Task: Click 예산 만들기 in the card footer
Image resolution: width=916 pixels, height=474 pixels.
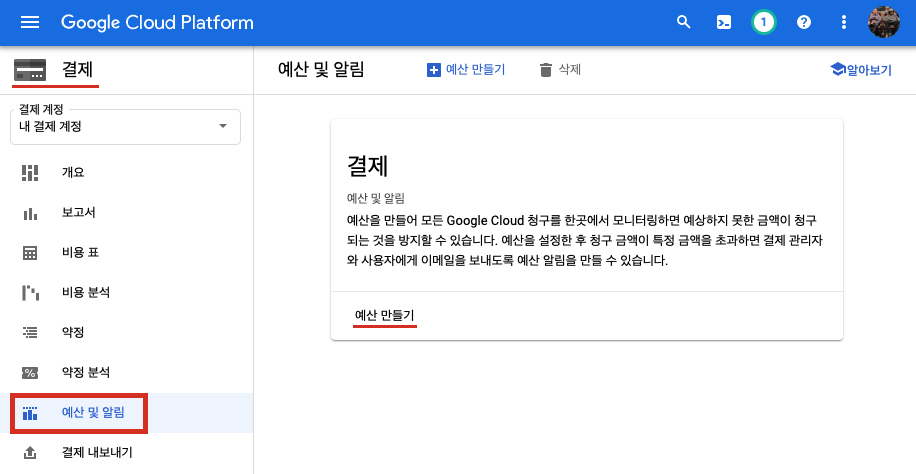Action: pyautogui.click(x=384, y=316)
